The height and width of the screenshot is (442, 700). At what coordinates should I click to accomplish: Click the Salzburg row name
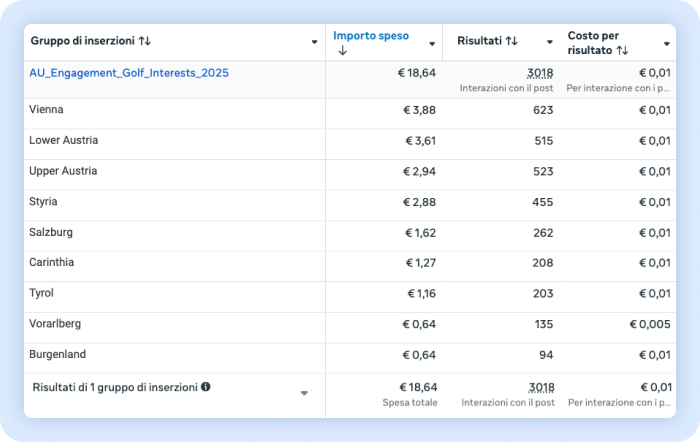(x=51, y=232)
